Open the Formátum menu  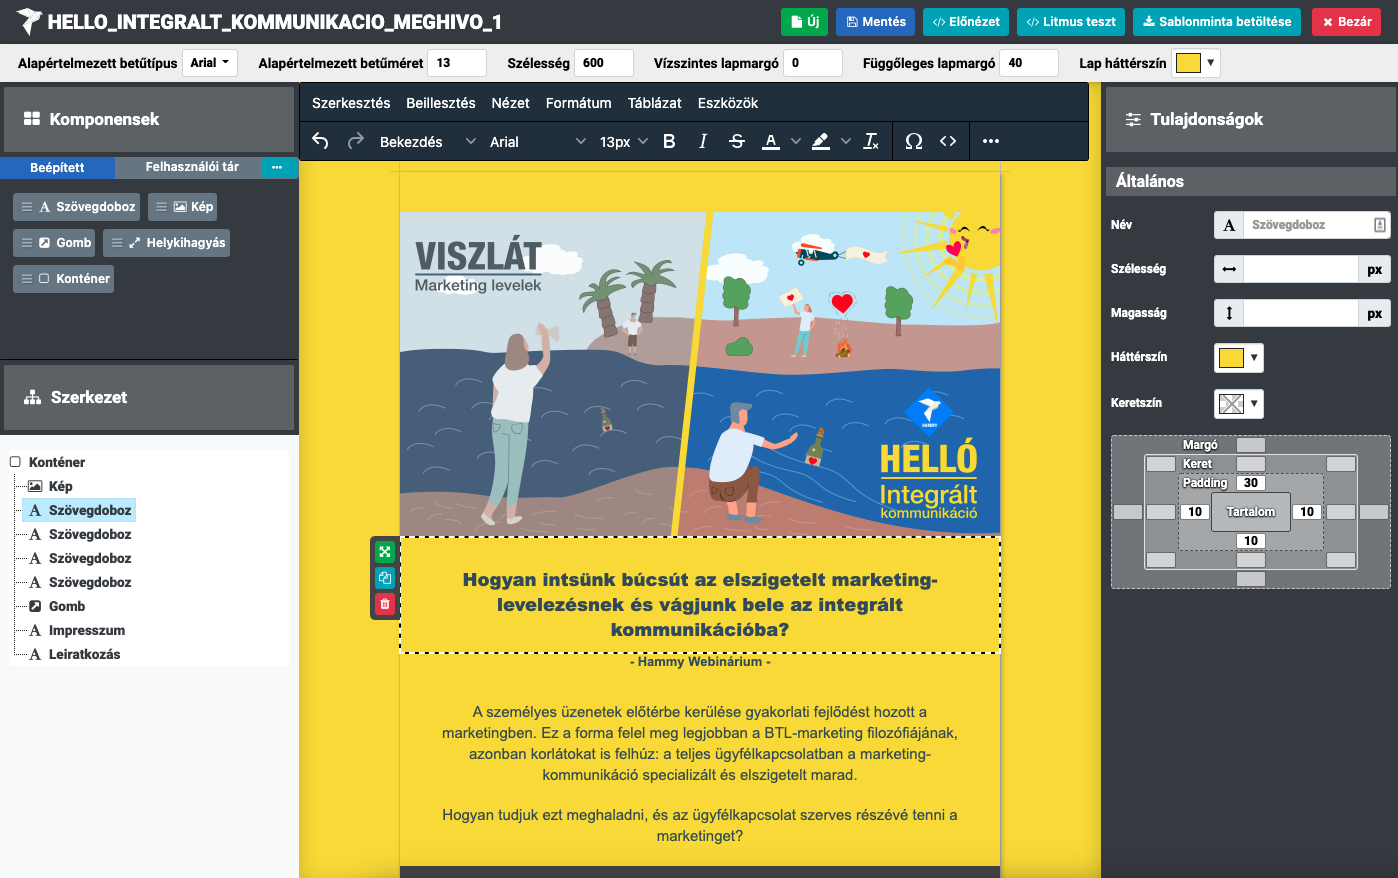578,103
